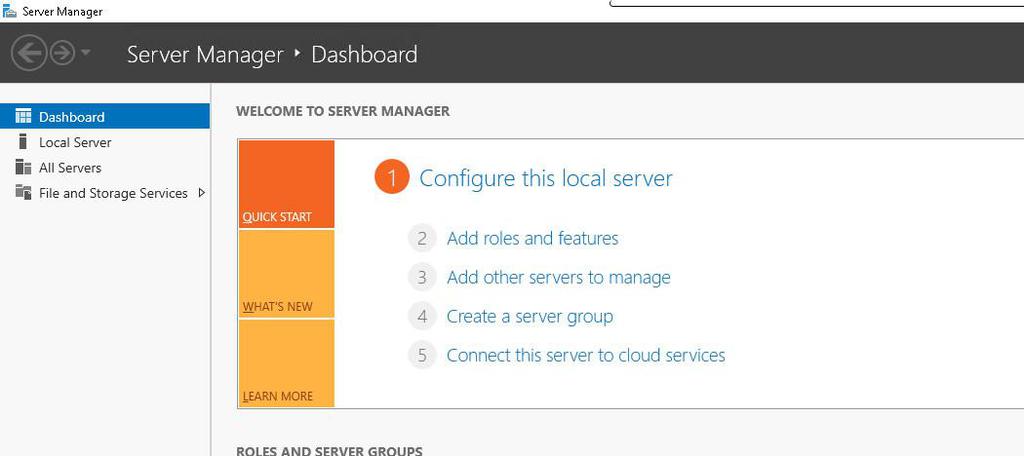Expand File and Storage Services arrow
The height and width of the screenshot is (456, 1024).
click(x=202, y=193)
